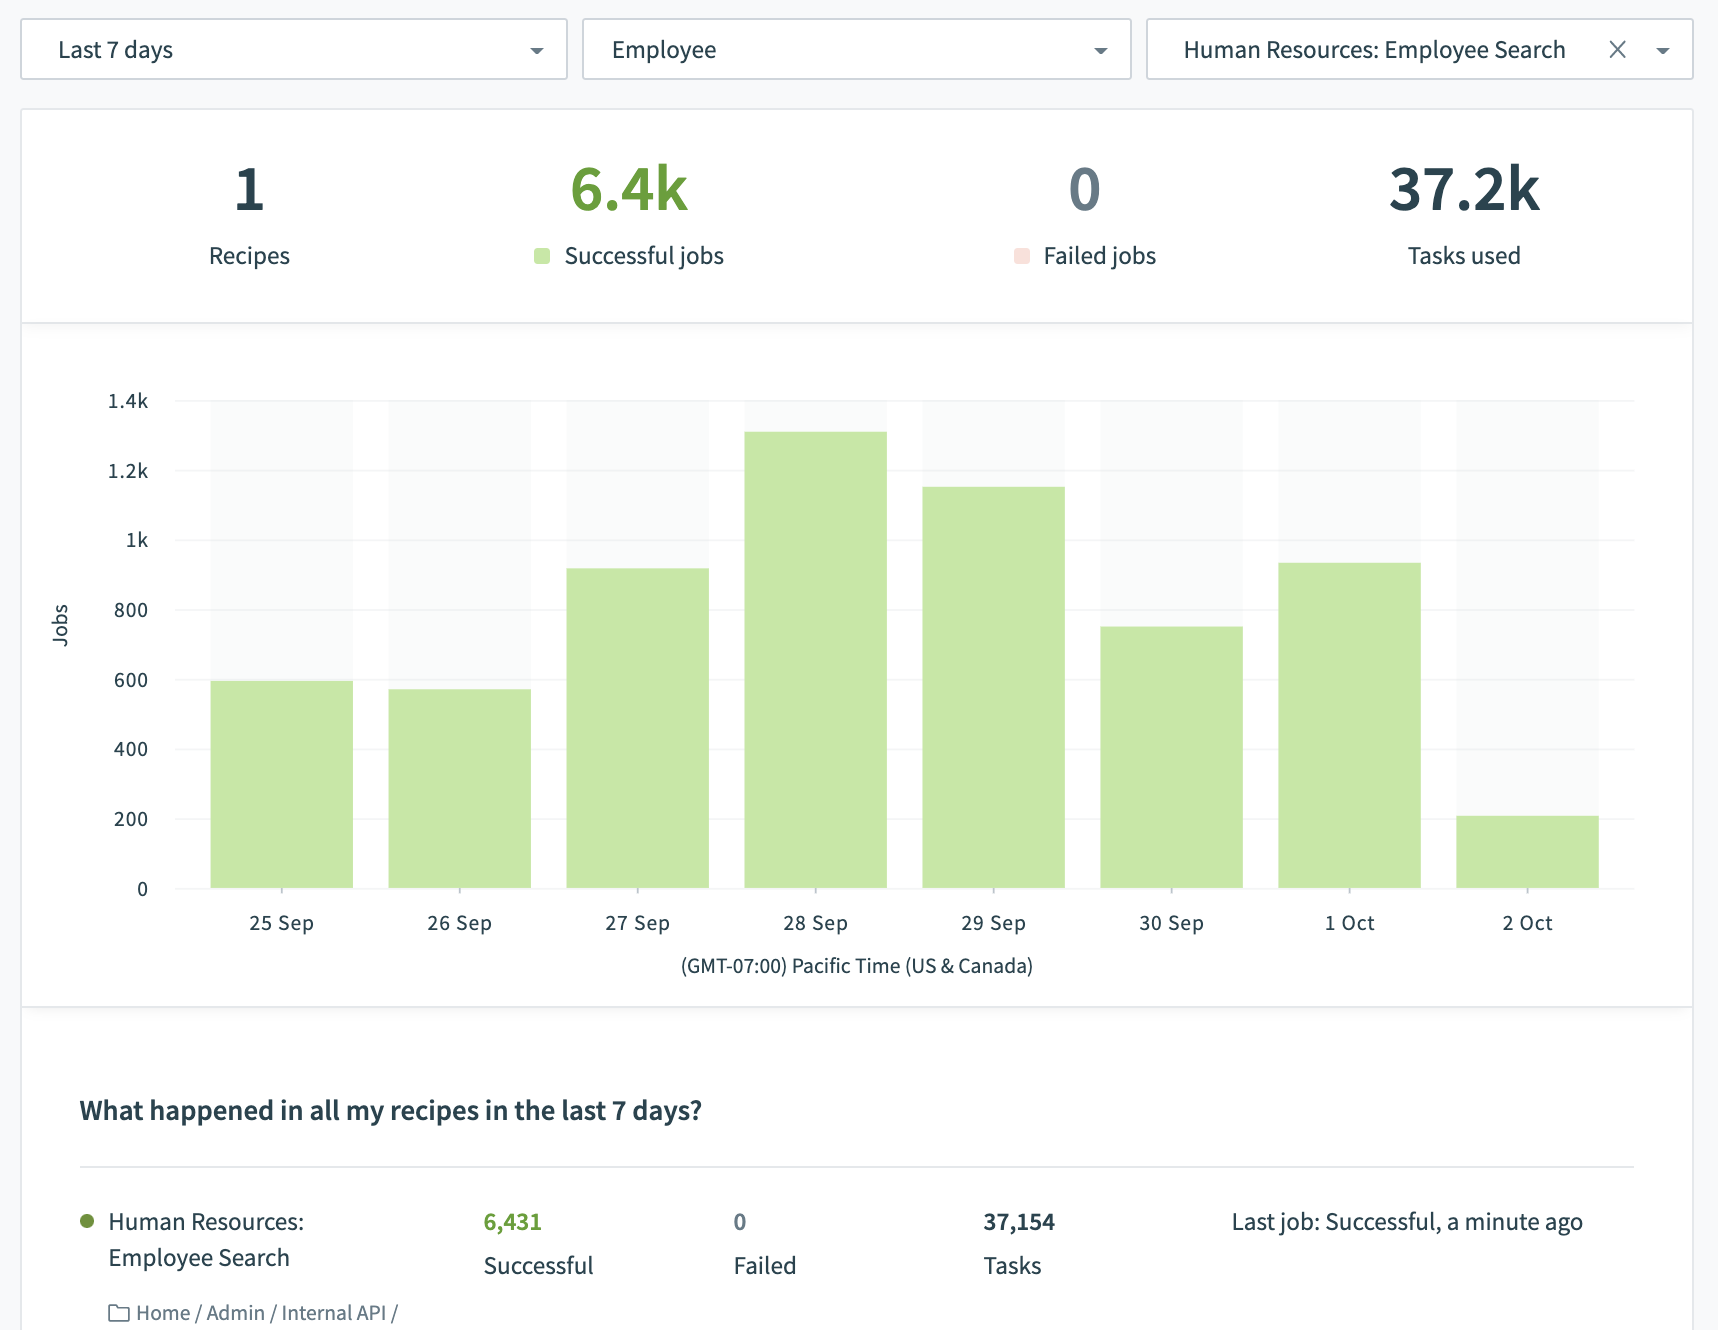
Task: Open the Last 7 days dropdown
Action: (x=293, y=50)
